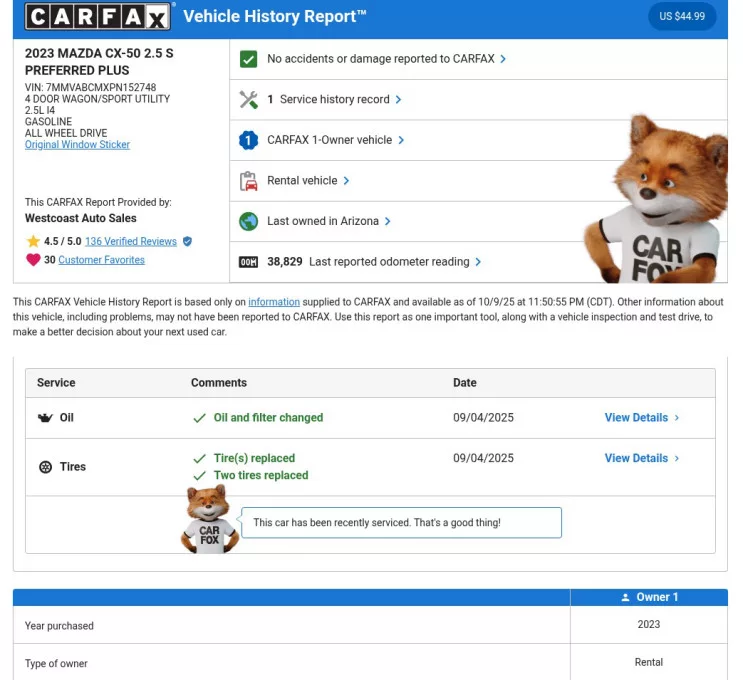Open the Original Window Sticker link
743x680 pixels.
(x=77, y=145)
